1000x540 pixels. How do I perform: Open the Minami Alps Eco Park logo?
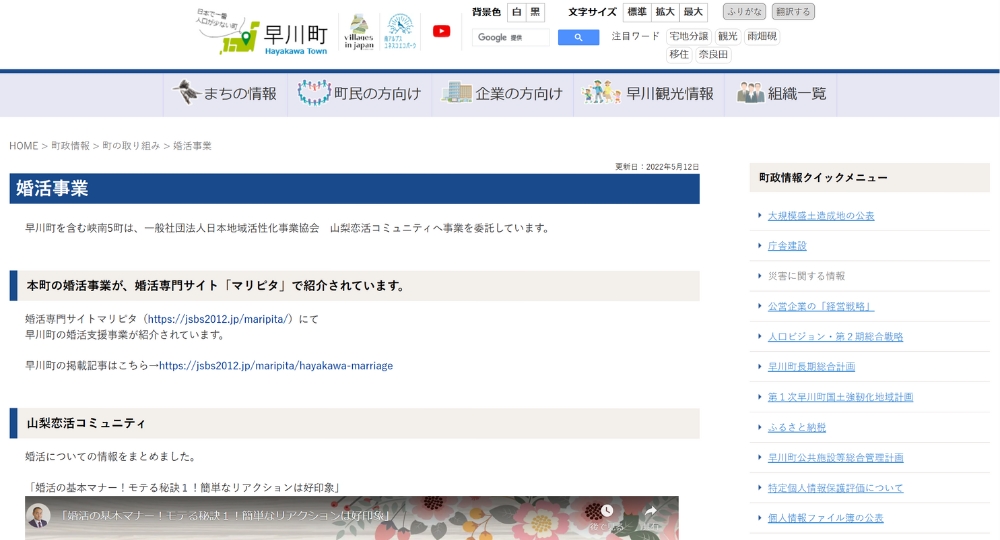click(x=401, y=32)
